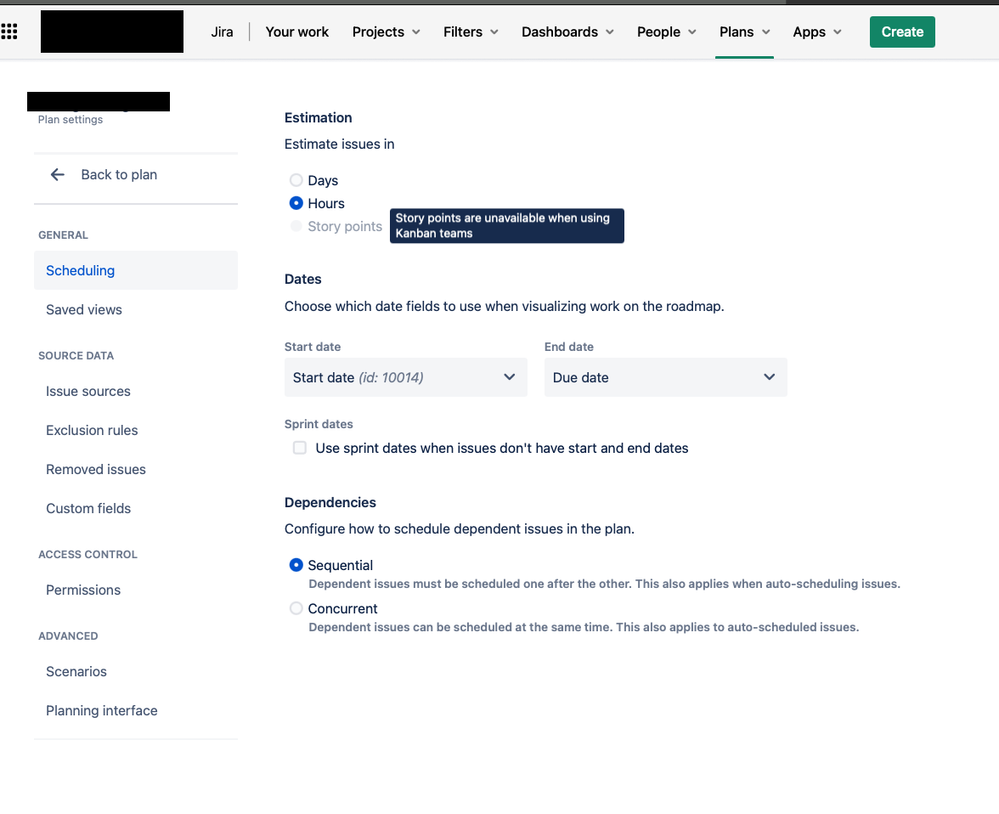Enable use sprint dates checkbox

pyautogui.click(x=299, y=448)
